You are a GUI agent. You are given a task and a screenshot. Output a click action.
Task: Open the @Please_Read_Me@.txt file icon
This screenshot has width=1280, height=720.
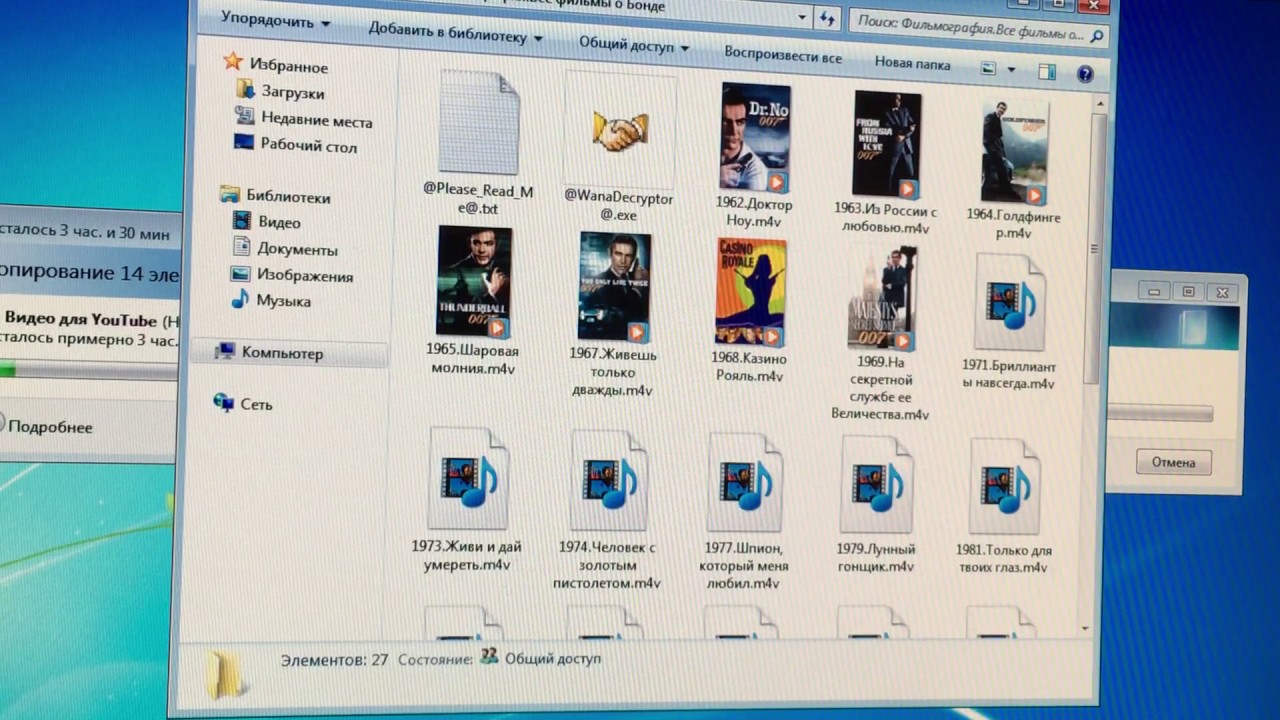pos(478,123)
